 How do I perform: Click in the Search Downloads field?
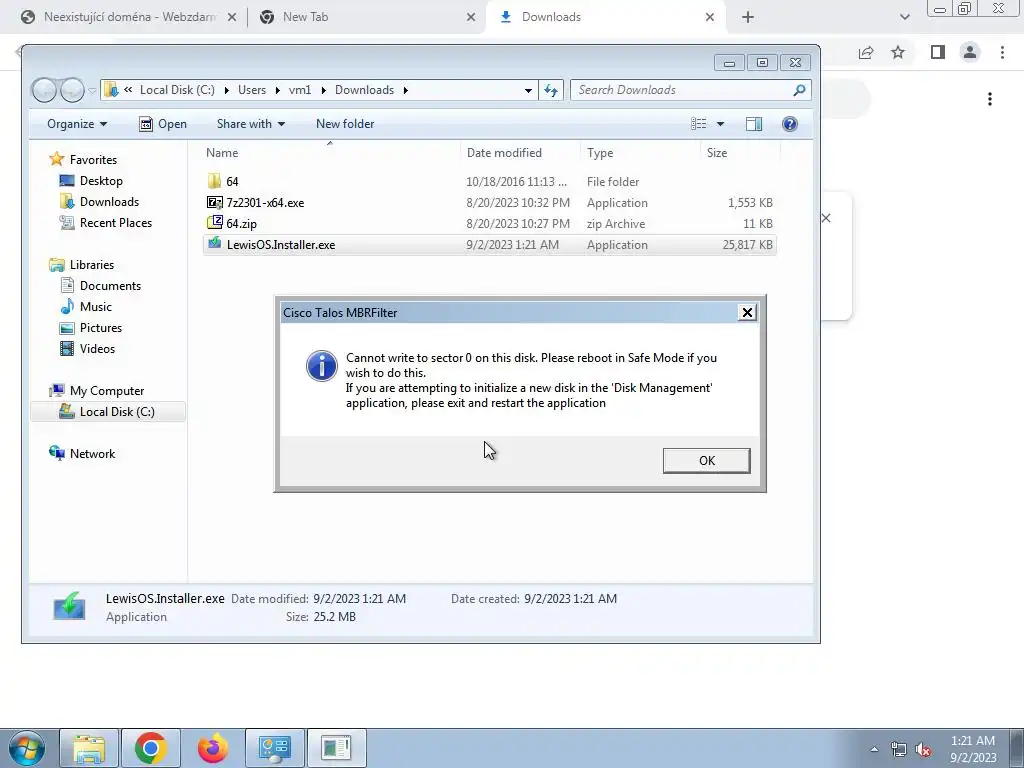pyautogui.click(x=691, y=90)
